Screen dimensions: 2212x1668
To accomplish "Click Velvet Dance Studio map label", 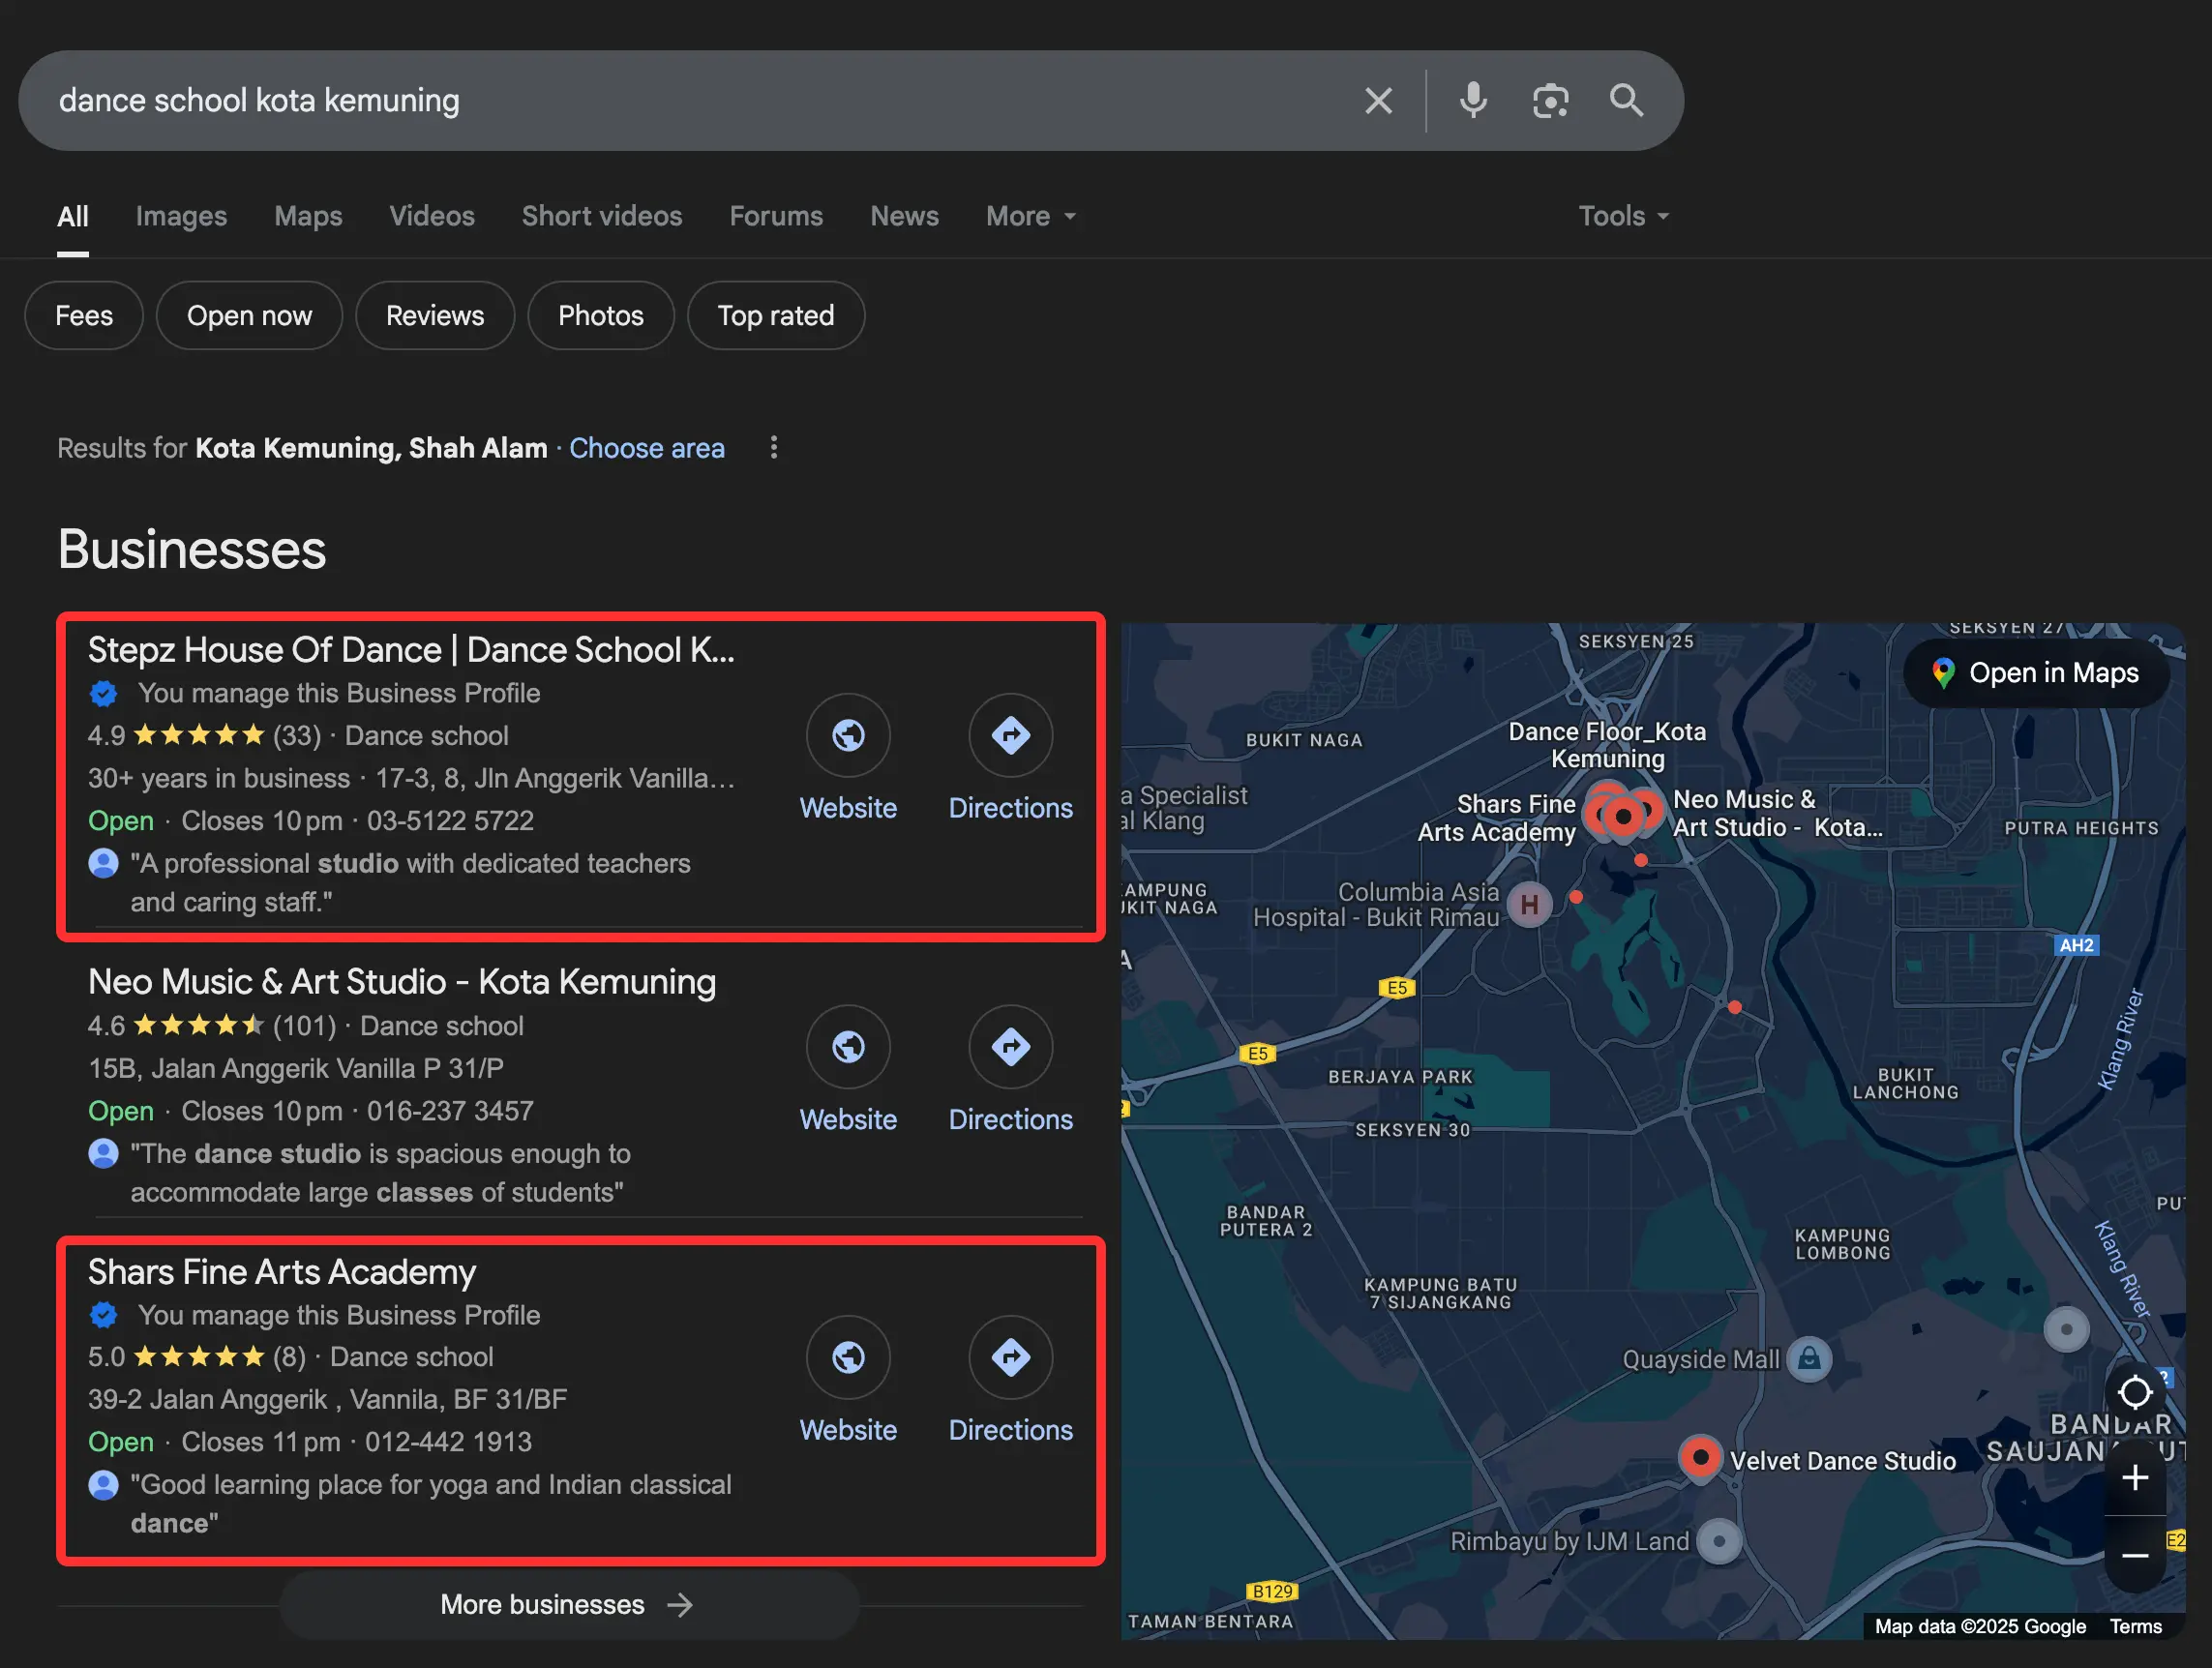I will 1842,1461.
